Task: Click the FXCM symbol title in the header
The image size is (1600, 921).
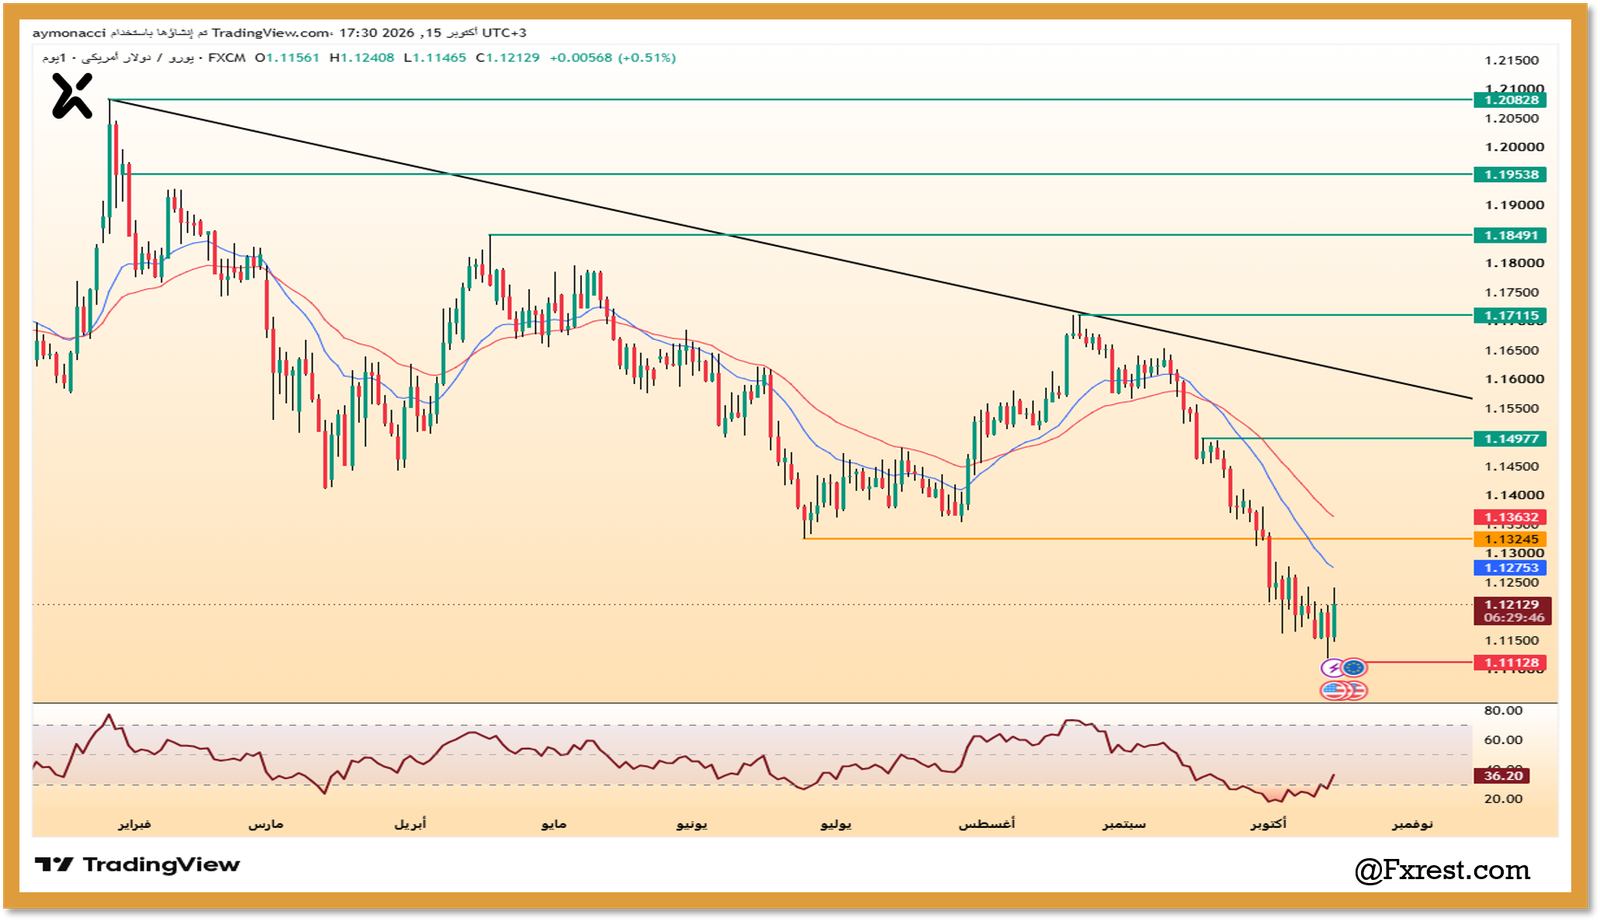Action: click(x=227, y=58)
